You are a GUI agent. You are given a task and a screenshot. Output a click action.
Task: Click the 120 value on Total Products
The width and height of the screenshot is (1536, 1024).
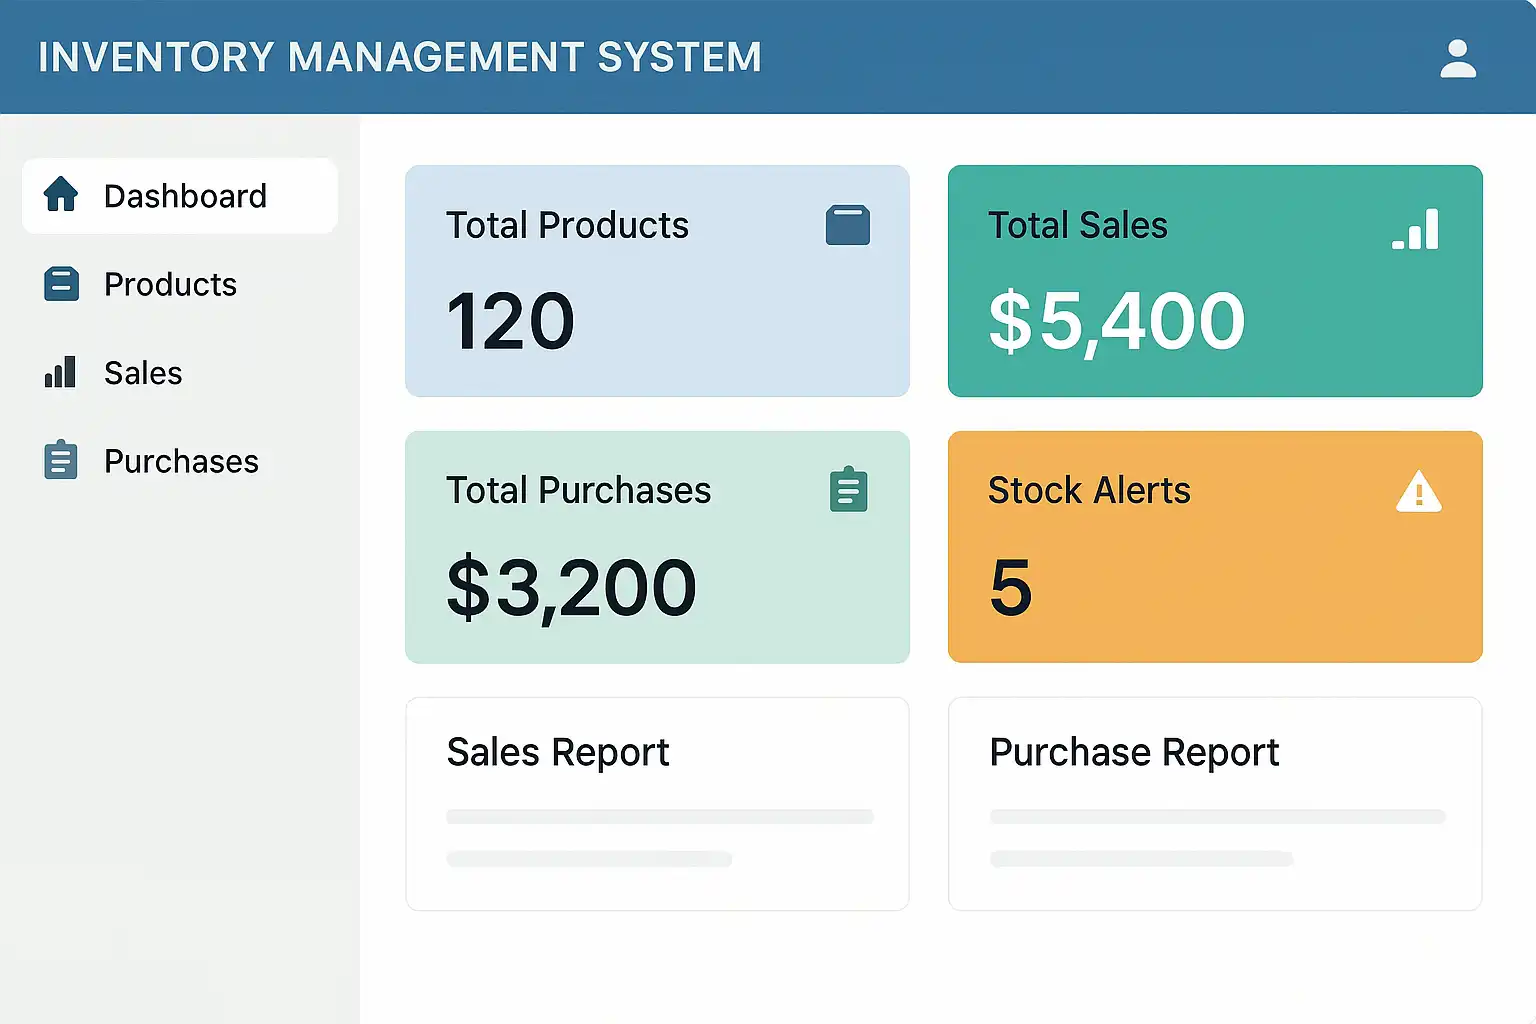510,322
